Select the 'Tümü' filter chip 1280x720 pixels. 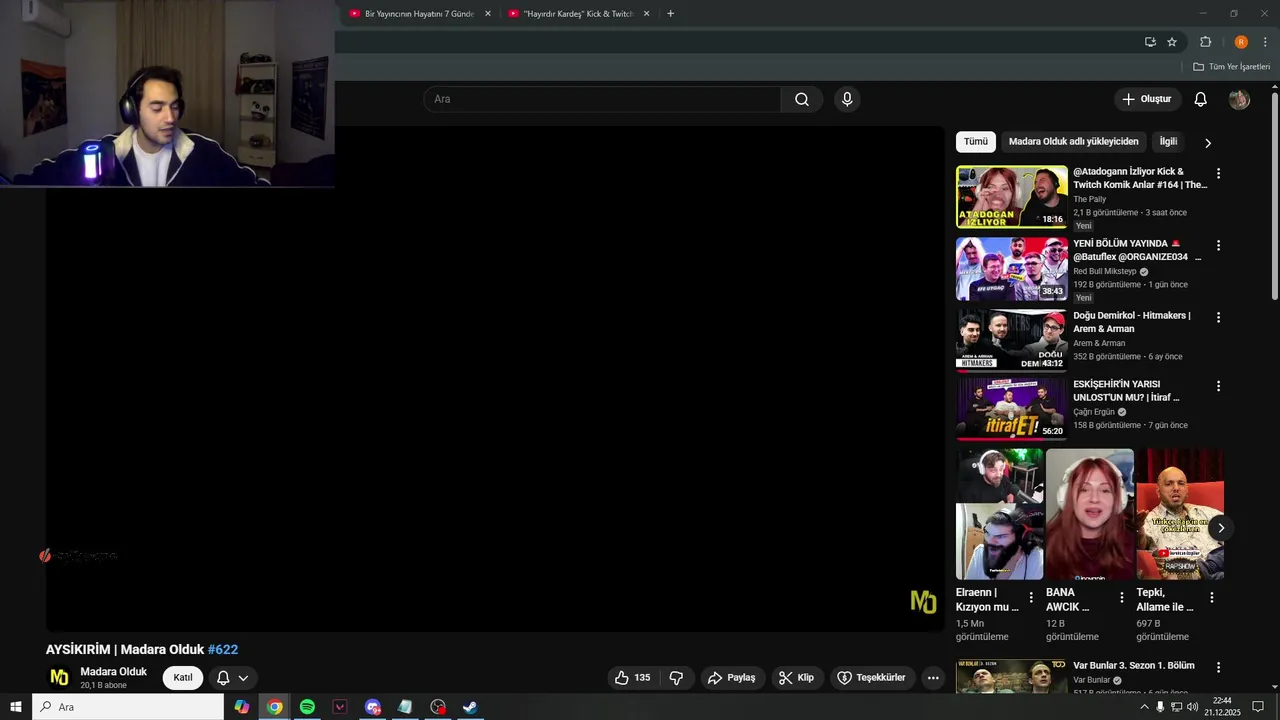tap(975, 142)
